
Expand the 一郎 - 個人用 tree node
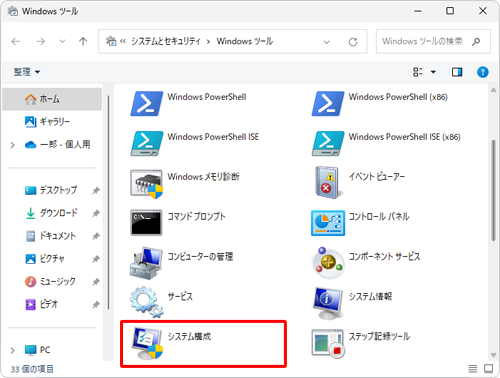(13, 145)
